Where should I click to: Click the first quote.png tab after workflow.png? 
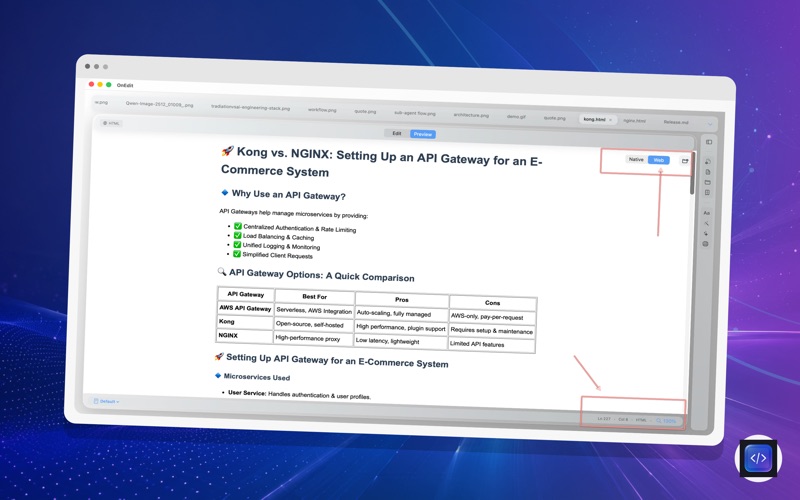(365, 111)
